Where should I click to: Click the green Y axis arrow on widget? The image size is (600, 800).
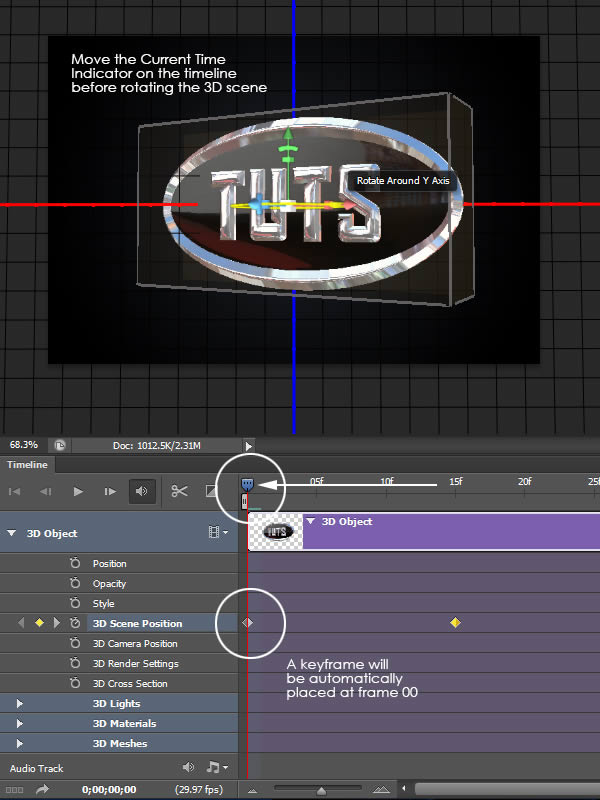[288, 134]
